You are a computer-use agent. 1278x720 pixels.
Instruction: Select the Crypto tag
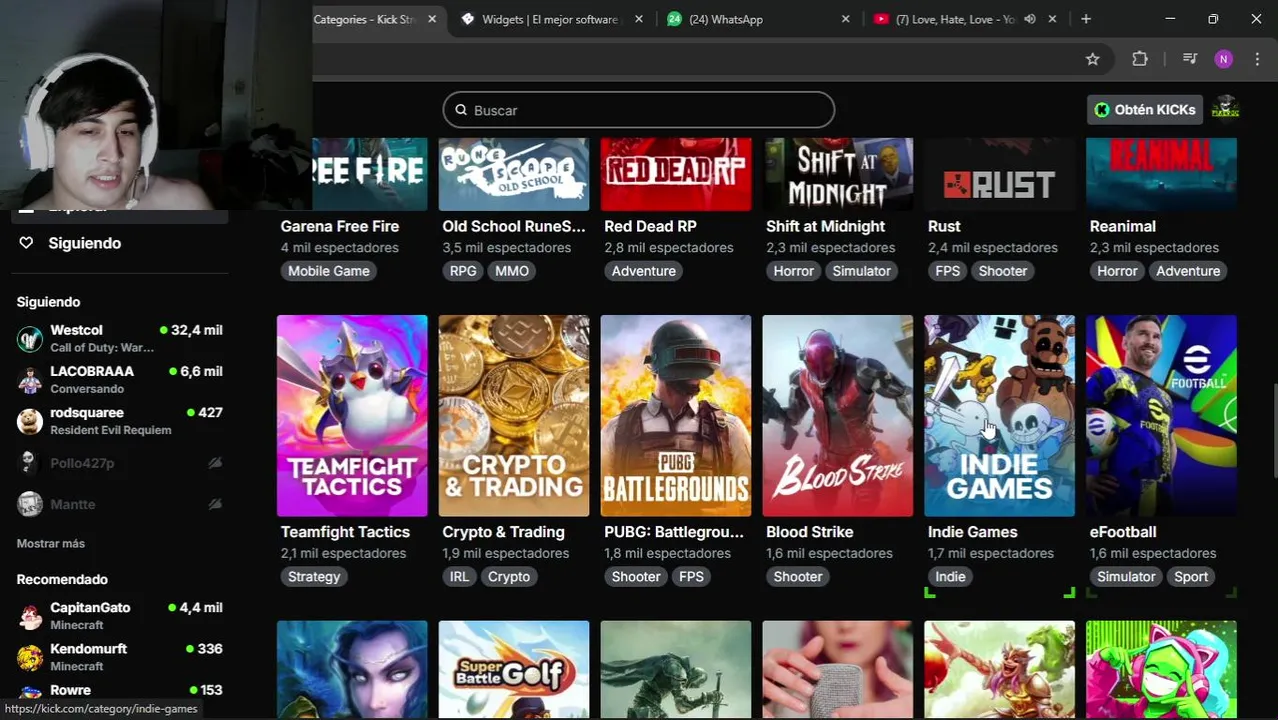tap(509, 577)
